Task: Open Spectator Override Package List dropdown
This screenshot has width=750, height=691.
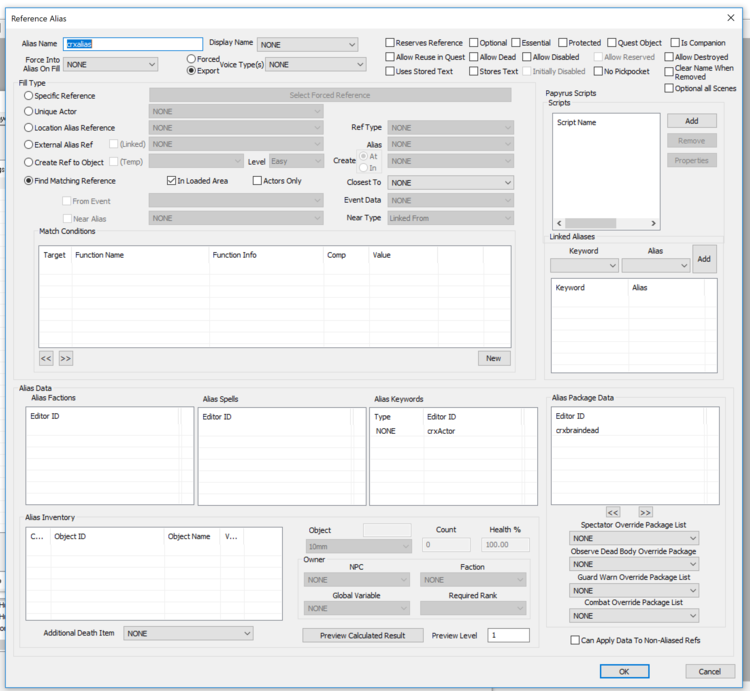Action: pos(634,538)
